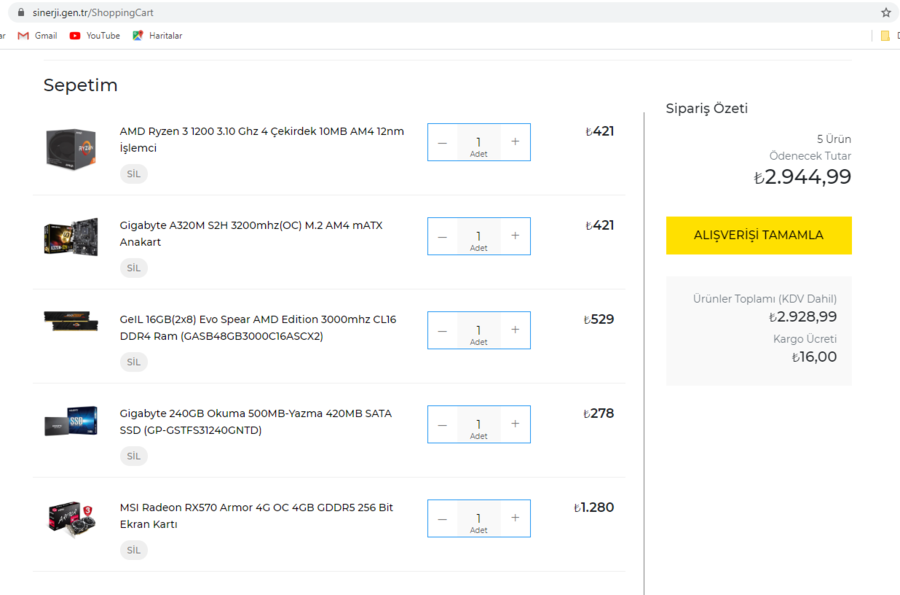Open GeIL 16GB Evo Spear Ram link

(x=258, y=328)
